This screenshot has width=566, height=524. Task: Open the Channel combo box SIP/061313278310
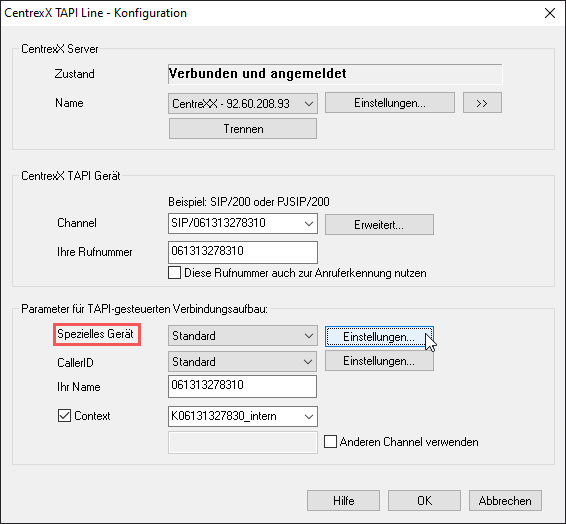243,223
